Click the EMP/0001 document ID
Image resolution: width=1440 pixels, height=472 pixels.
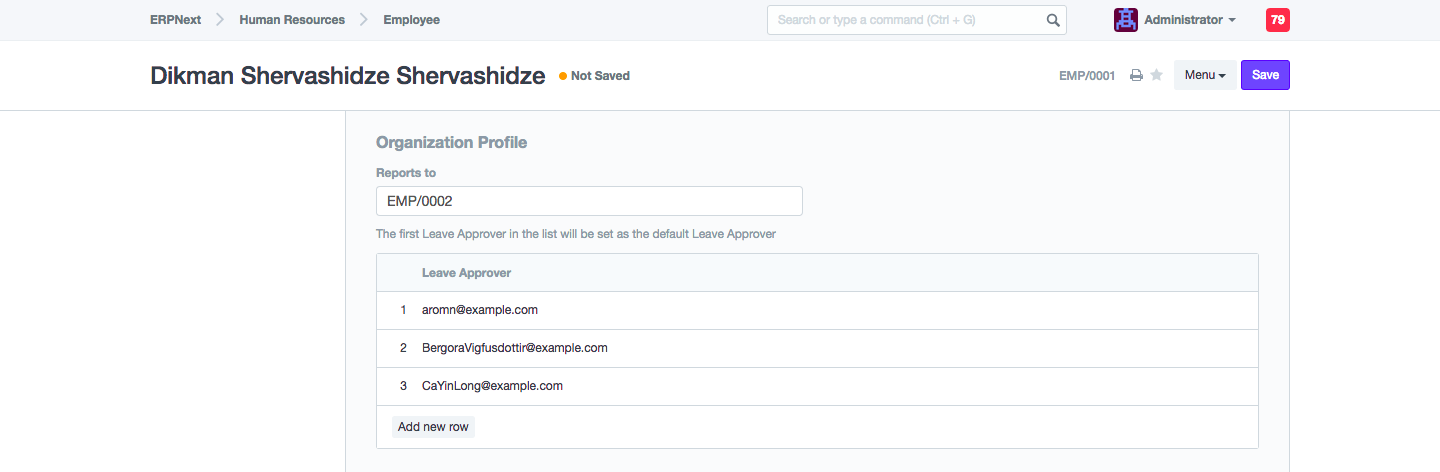coord(1087,76)
